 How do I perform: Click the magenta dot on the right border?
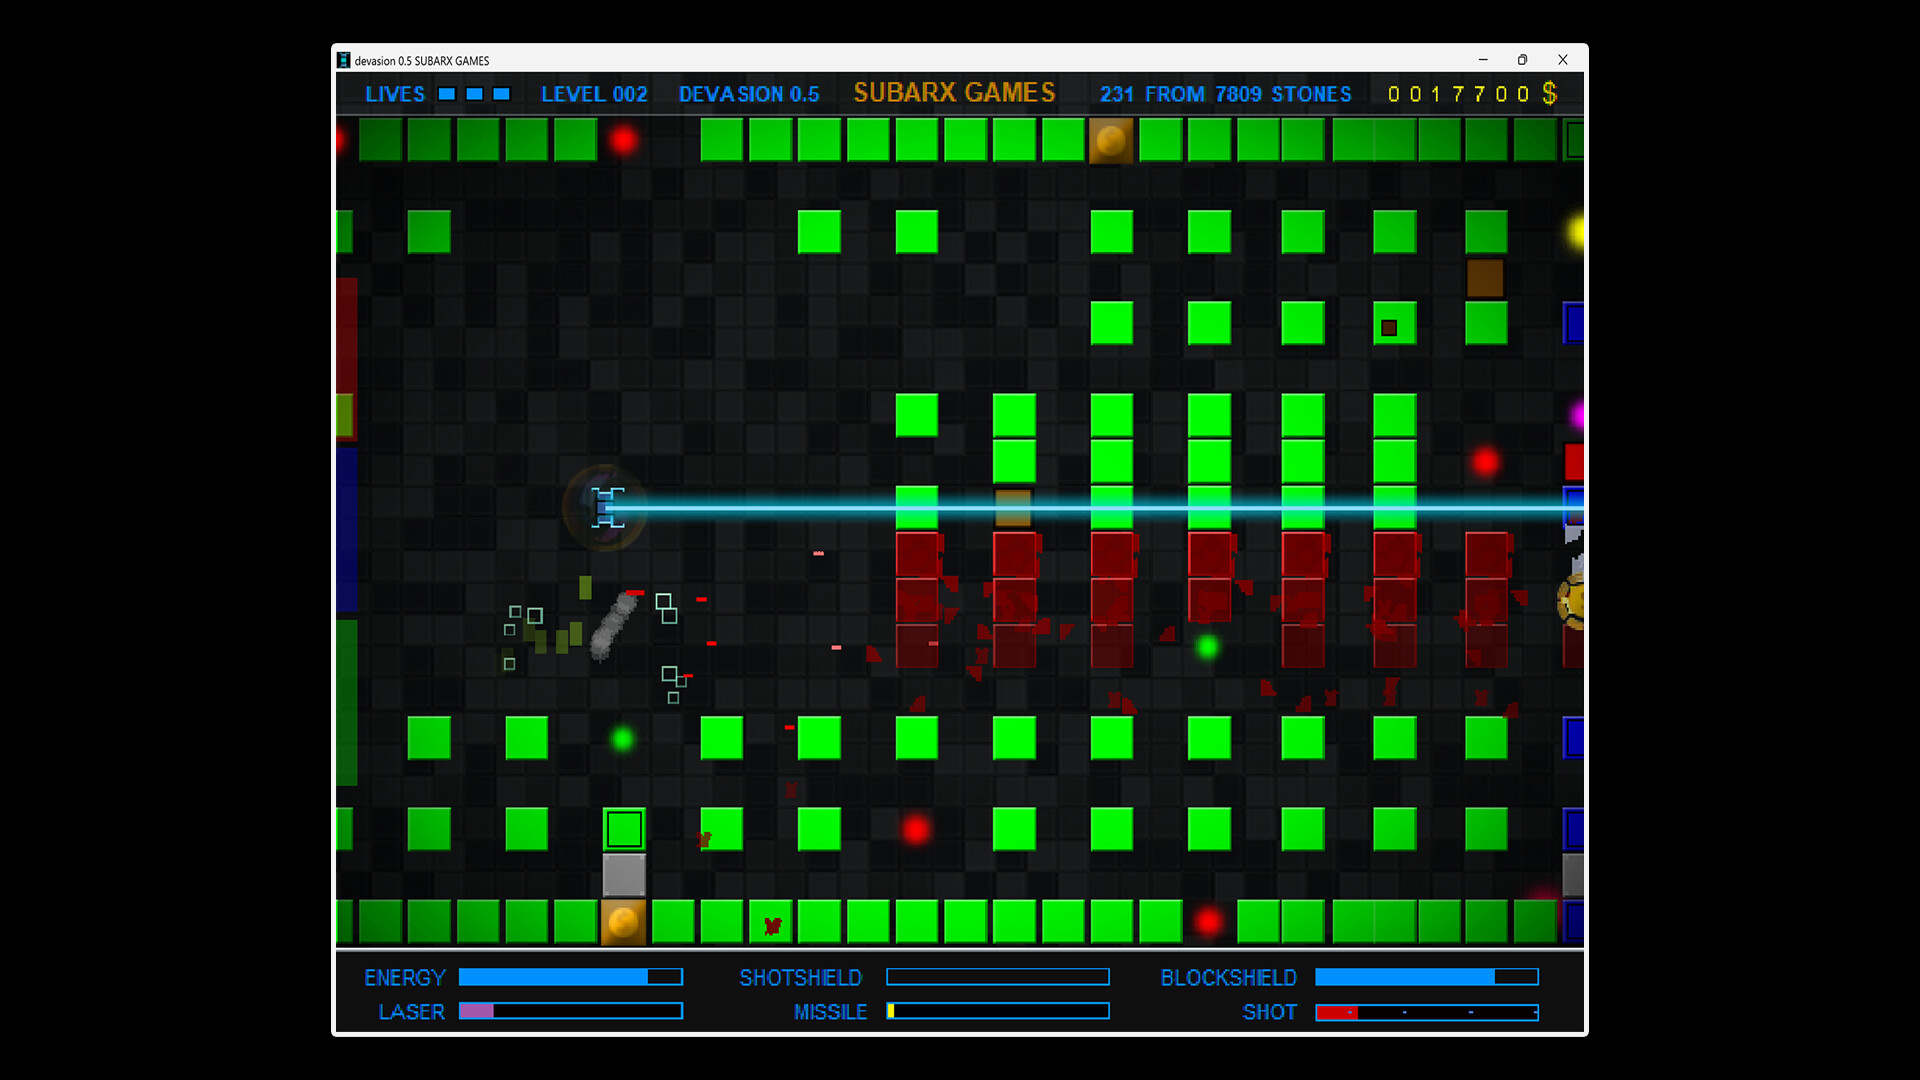[x=1578, y=415]
